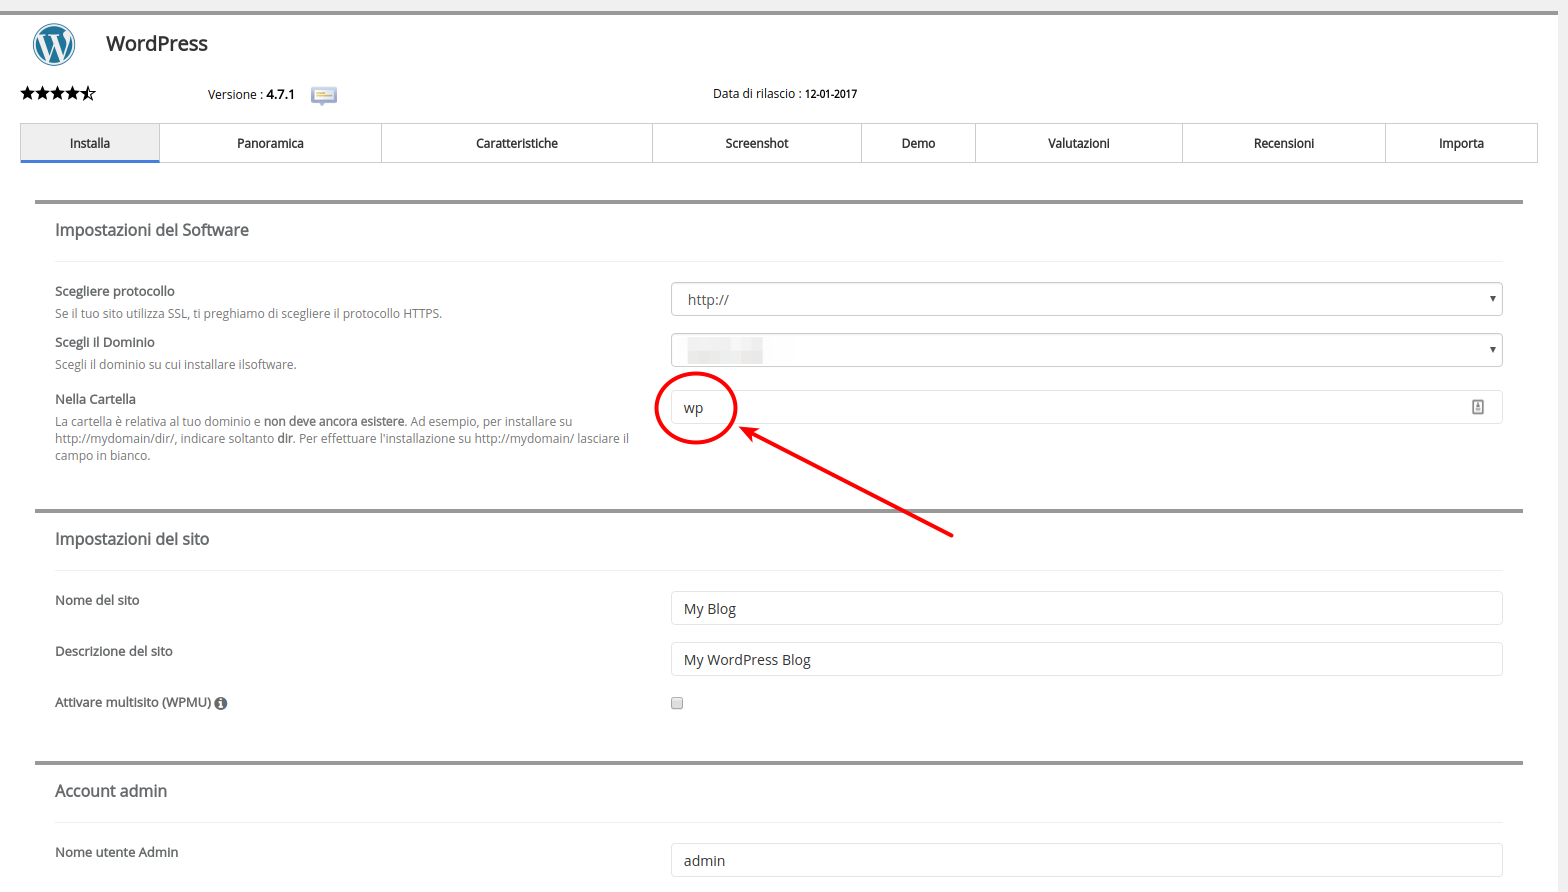Open the changelog icon next to version 4.7.1
1568x892 pixels.
click(324, 95)
